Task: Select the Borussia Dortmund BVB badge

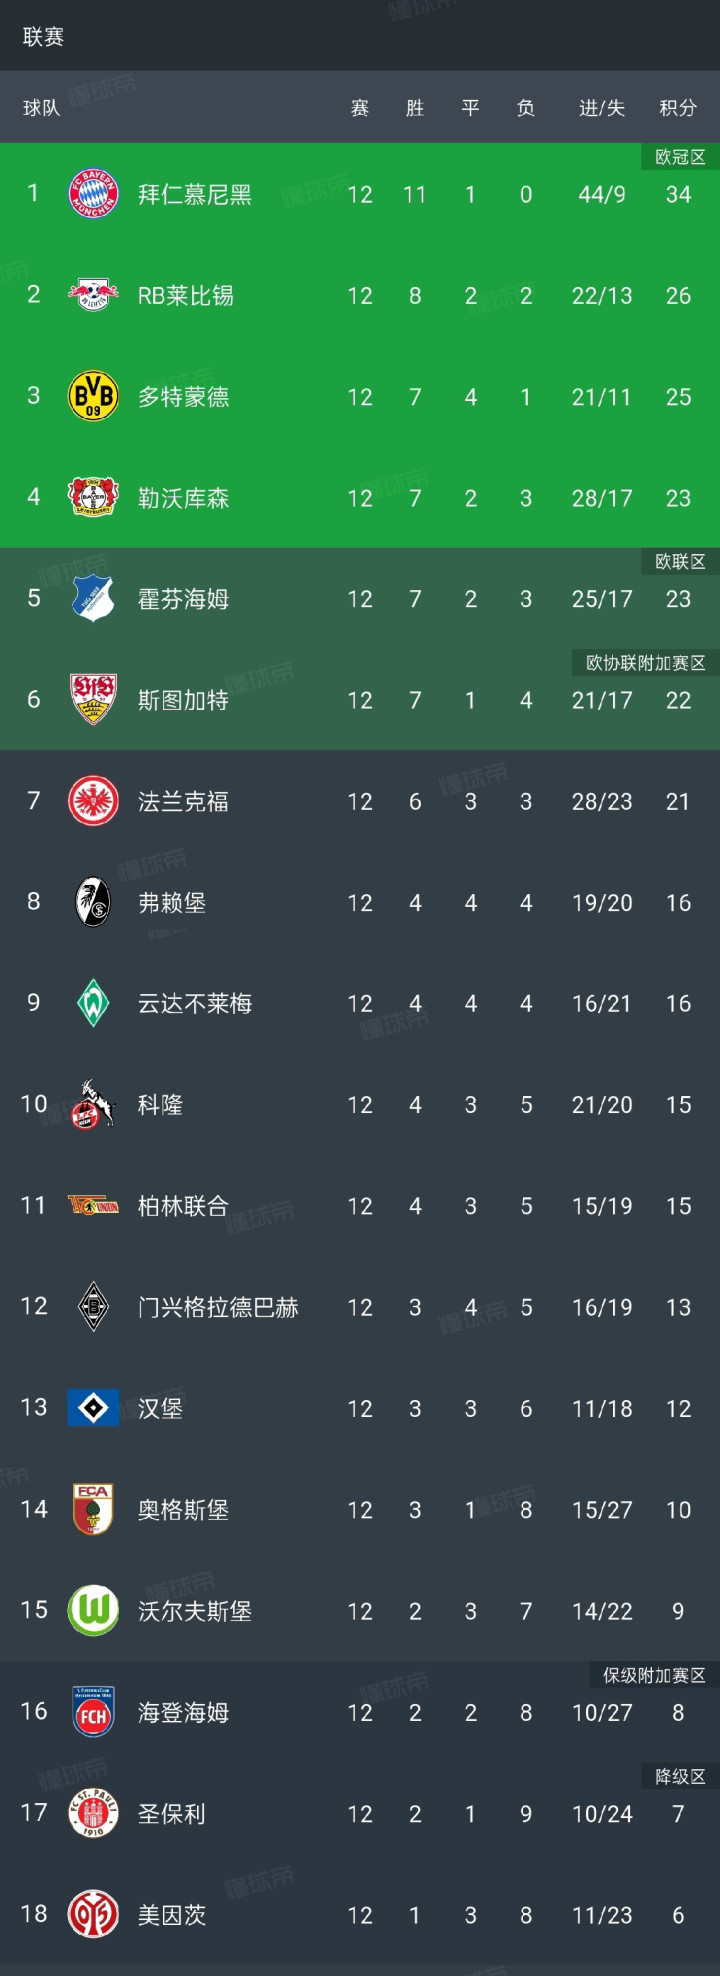Action: 93,396
